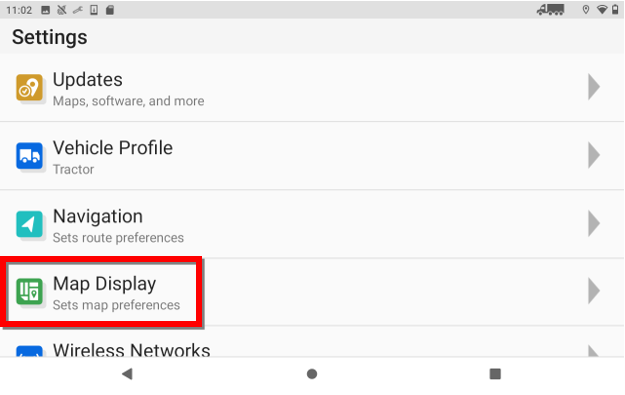Tap the Wi-Fi status bar icon

click(x=602, y=10)
